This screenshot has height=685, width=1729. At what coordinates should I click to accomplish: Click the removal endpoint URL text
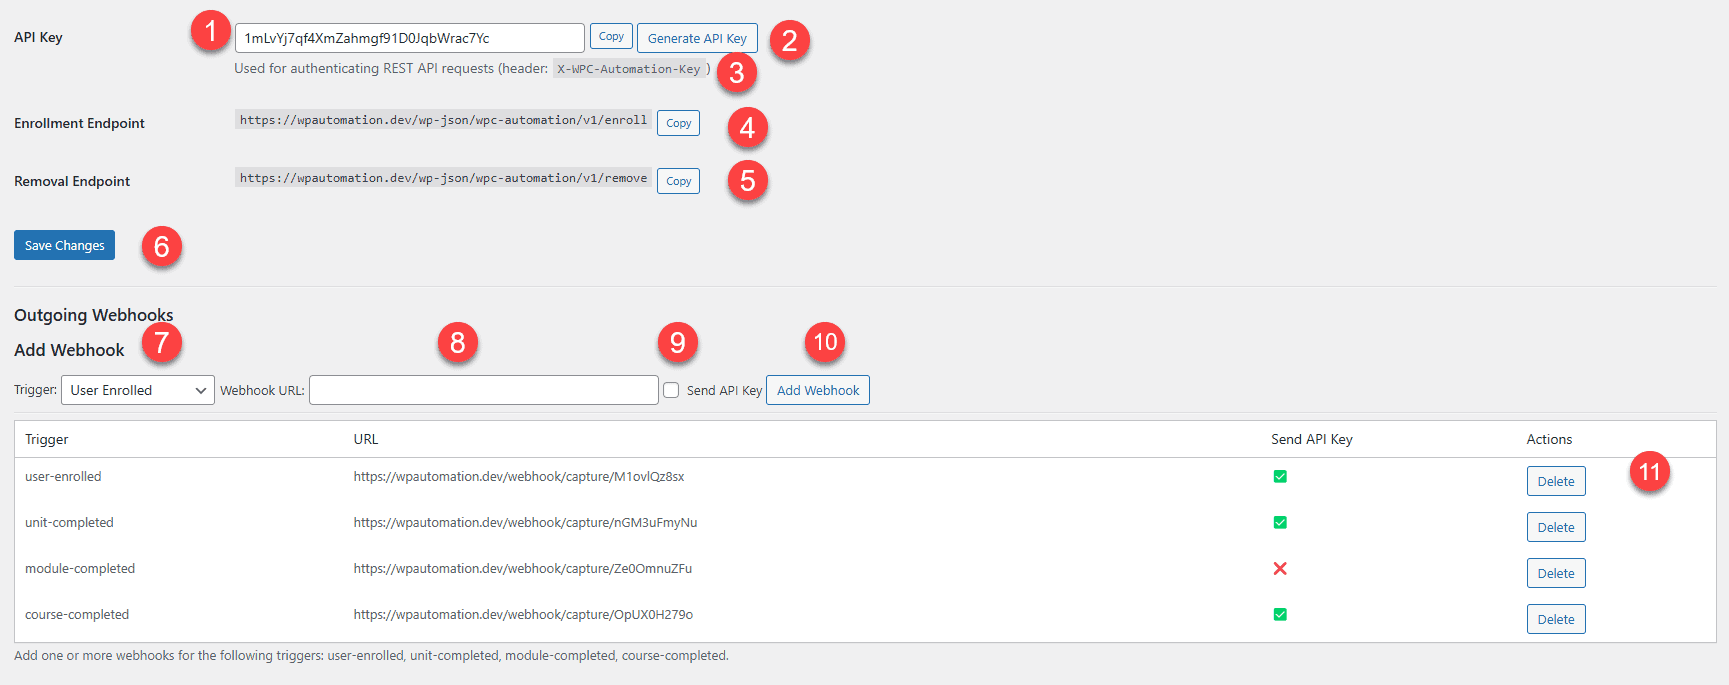pyautogui.click(x=443, y=178)
